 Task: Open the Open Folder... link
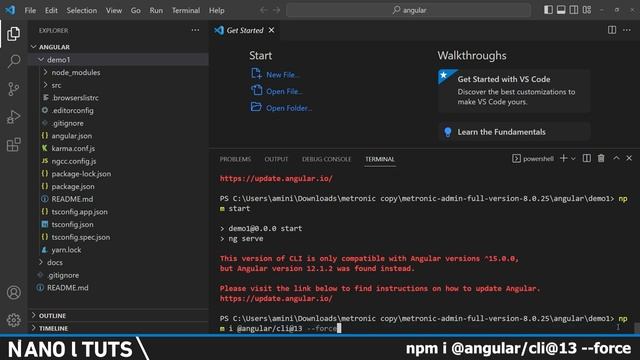click(289, 108)
